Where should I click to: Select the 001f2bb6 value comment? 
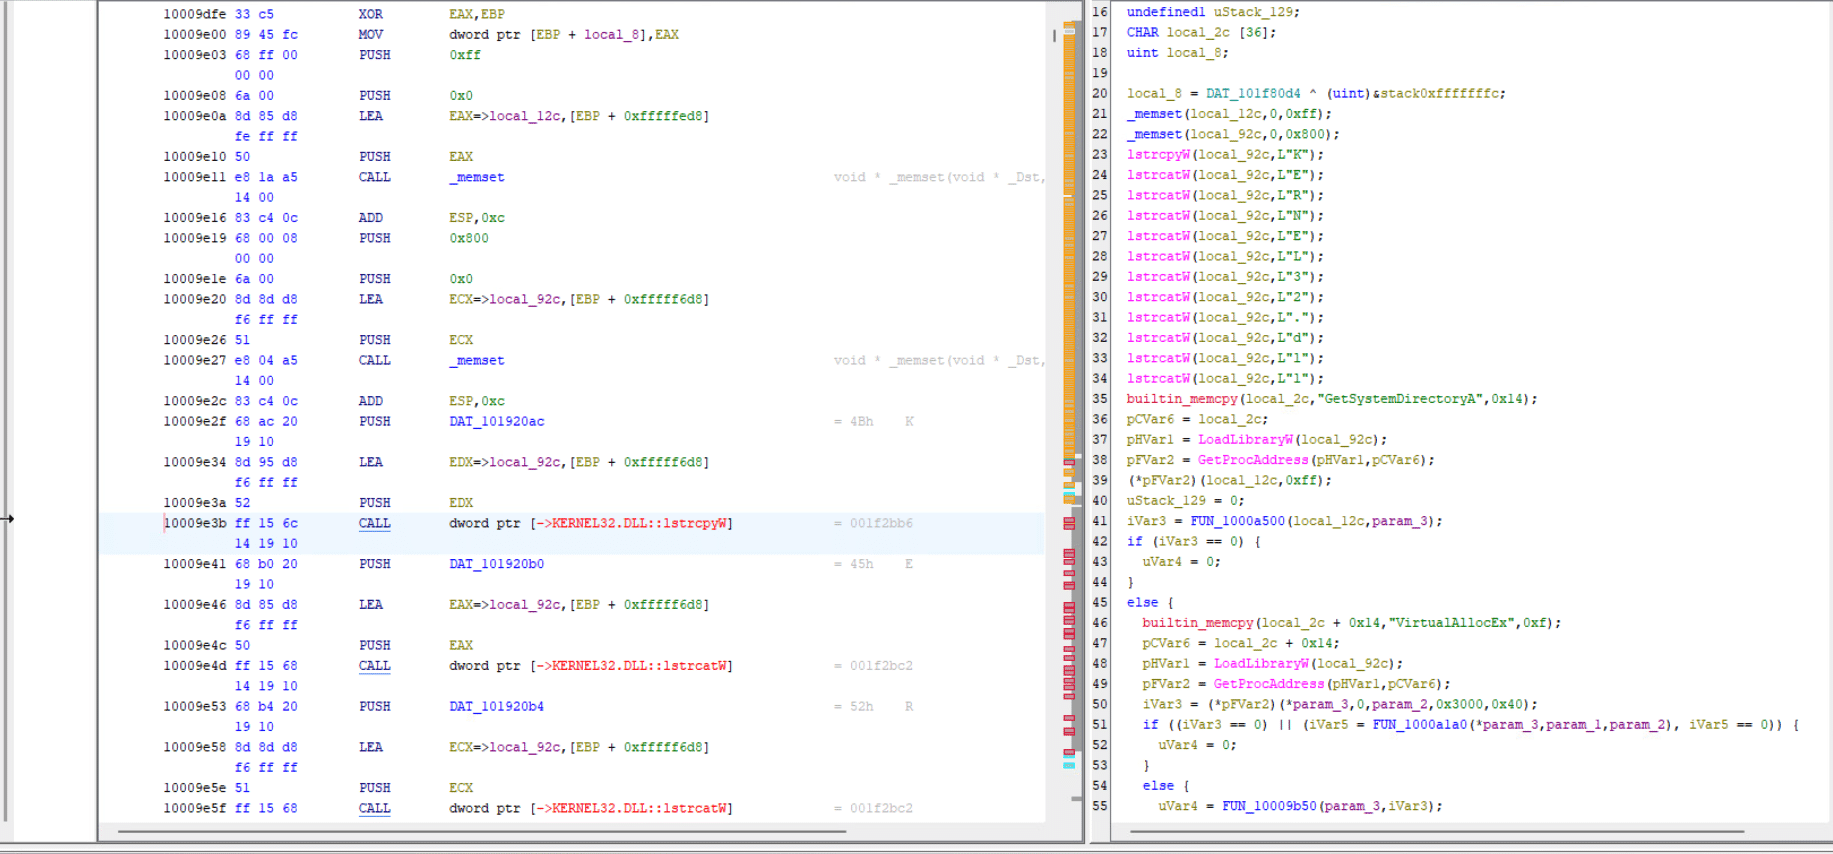coord(881,523)
